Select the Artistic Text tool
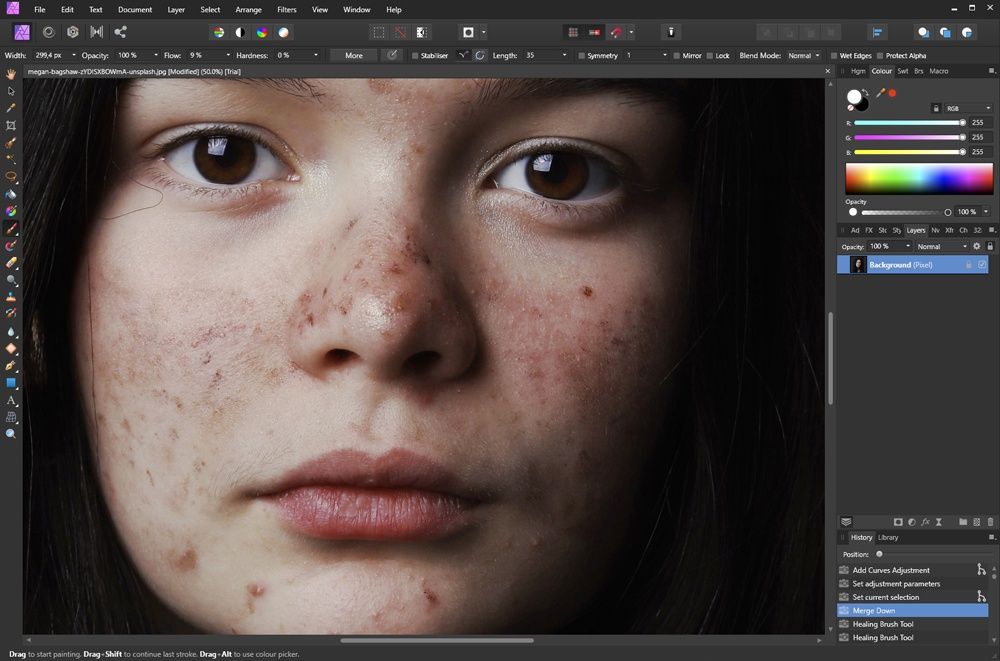Image resolution: width=1000 pixels, height=661 pixels. 11,401
